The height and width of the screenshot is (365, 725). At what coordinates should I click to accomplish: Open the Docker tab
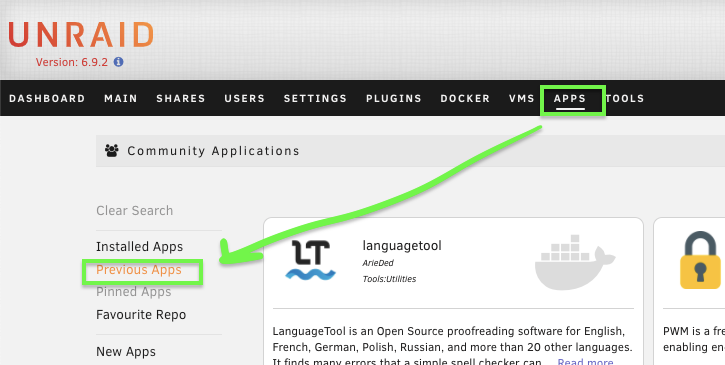(465, 99)
